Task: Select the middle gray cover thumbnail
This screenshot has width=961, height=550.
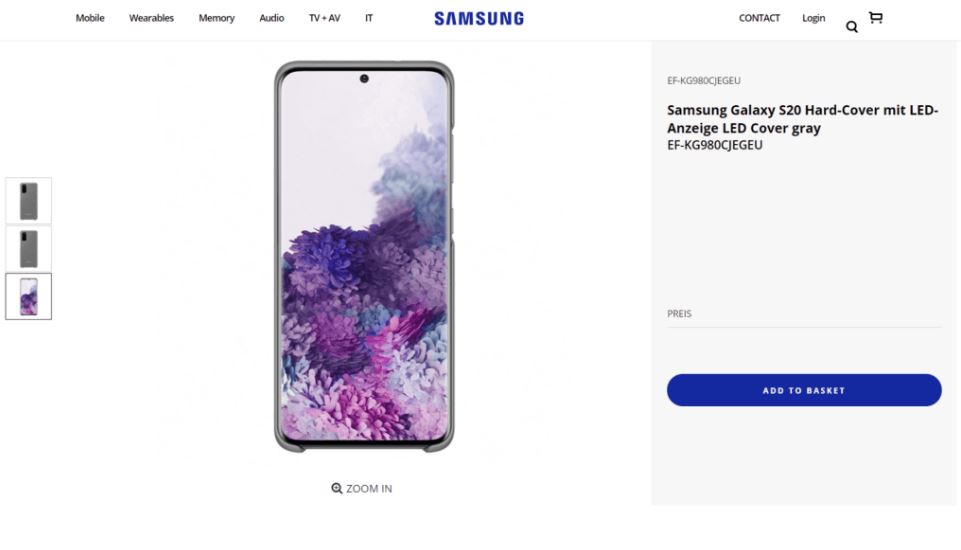Action: click(x=28, y=249)
